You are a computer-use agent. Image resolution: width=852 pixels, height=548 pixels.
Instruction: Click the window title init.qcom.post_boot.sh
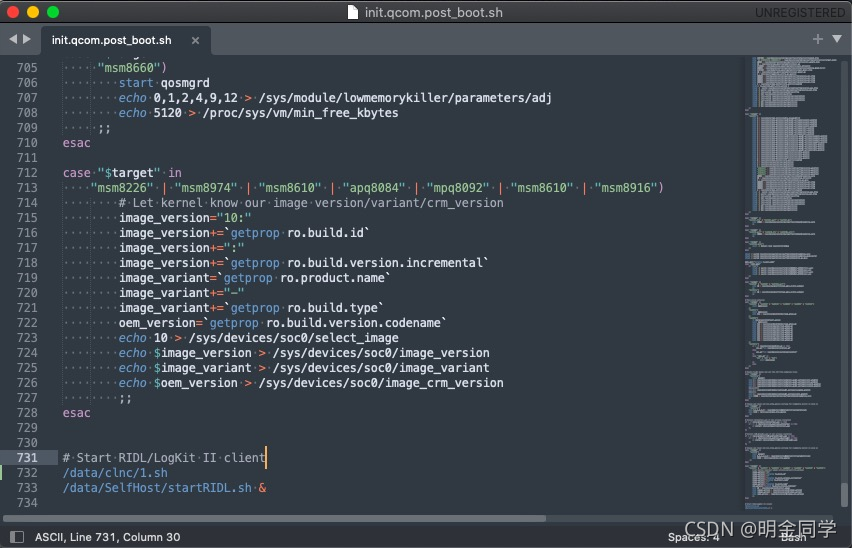434,12
